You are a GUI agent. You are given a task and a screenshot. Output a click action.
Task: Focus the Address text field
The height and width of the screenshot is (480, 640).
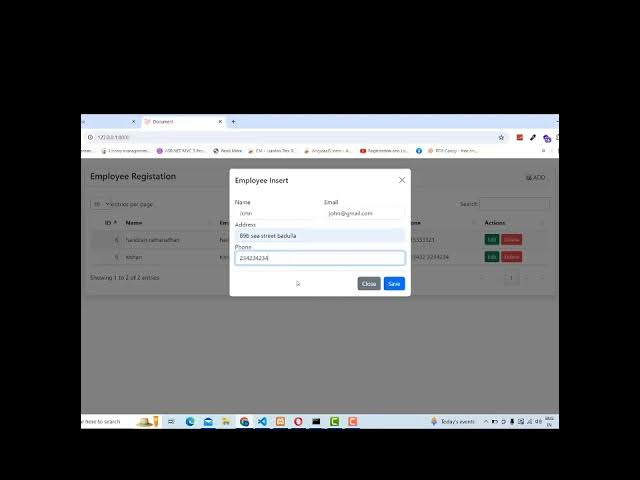319,236
